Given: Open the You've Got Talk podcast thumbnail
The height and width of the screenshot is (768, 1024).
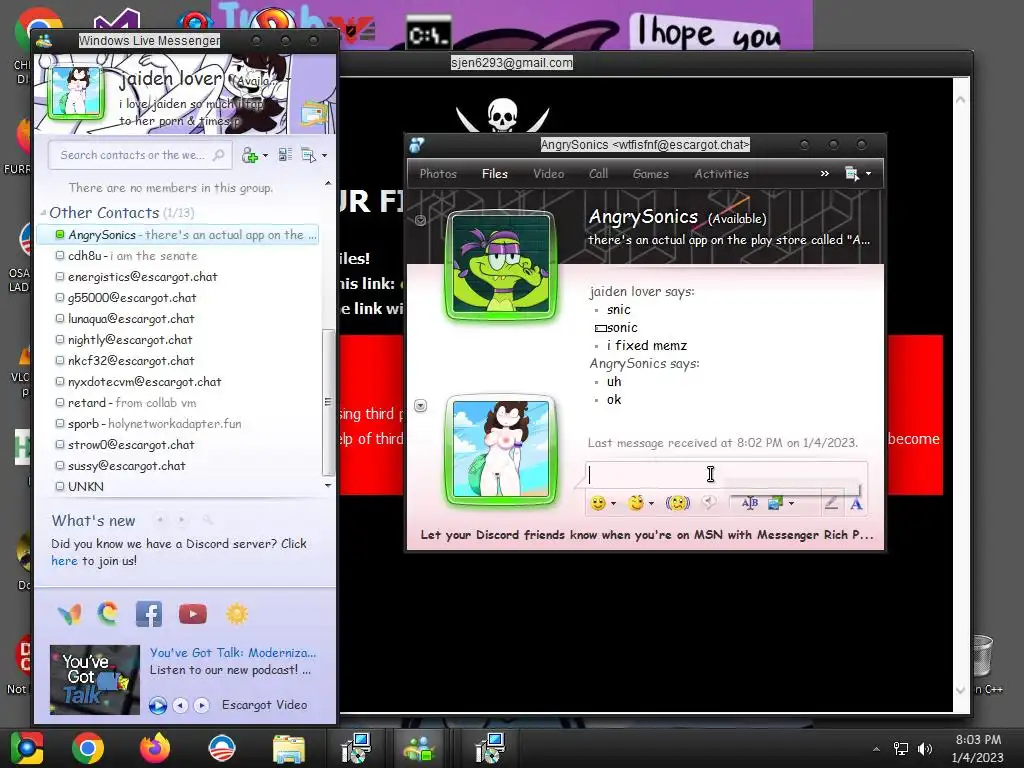Looking at the screenshot, I should click(95, 679).
